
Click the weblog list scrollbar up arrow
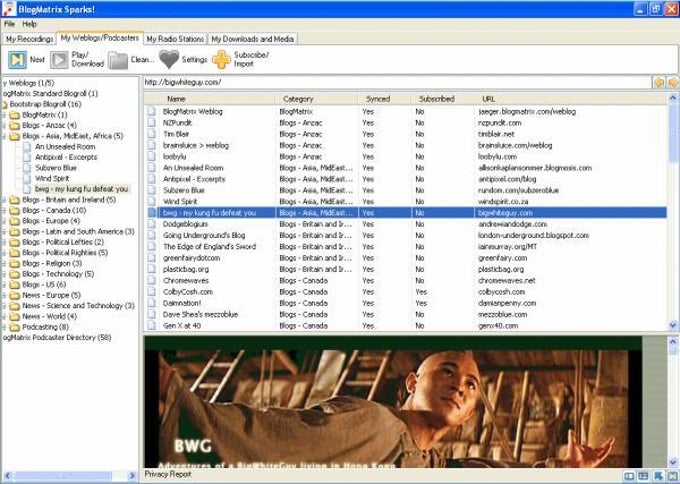click(673, 98)
